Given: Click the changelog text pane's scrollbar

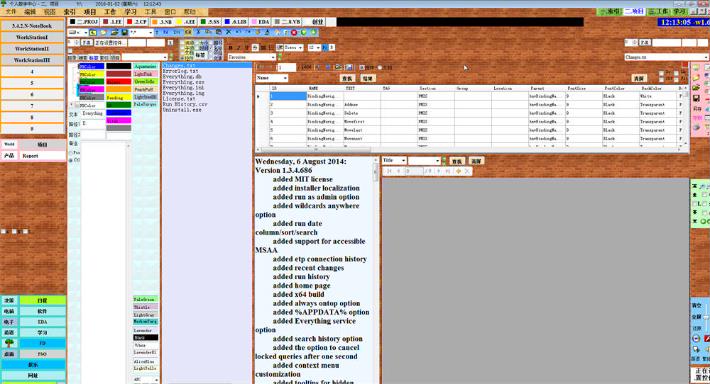Looking at the screenshot, I should [375, 269].
